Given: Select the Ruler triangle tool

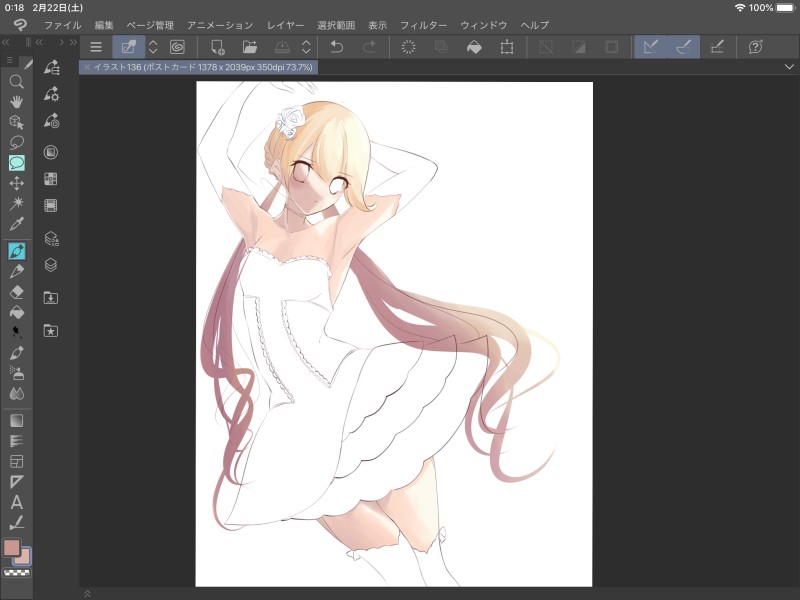Looking at the screenshot, I should [16, 482].
